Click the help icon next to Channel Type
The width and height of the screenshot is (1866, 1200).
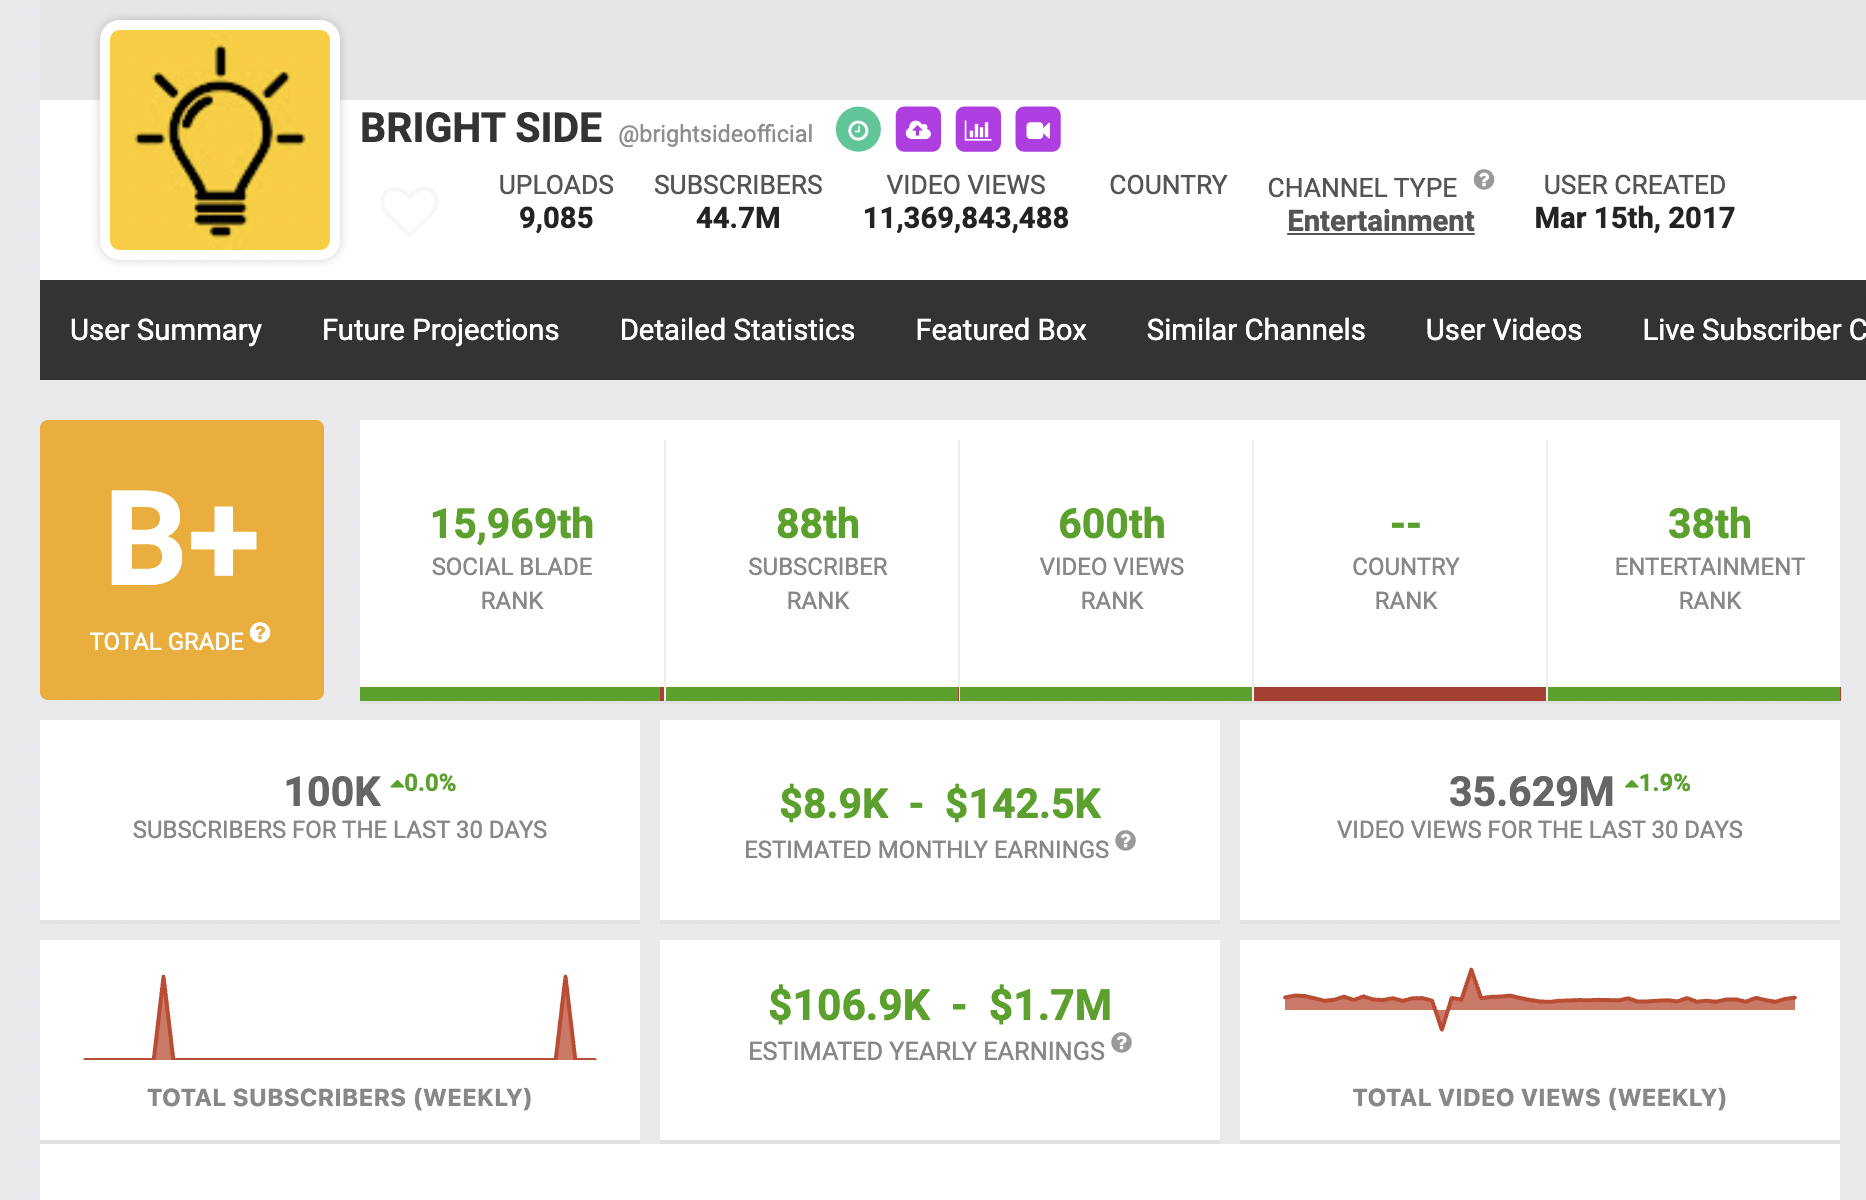pos(1484,180)
